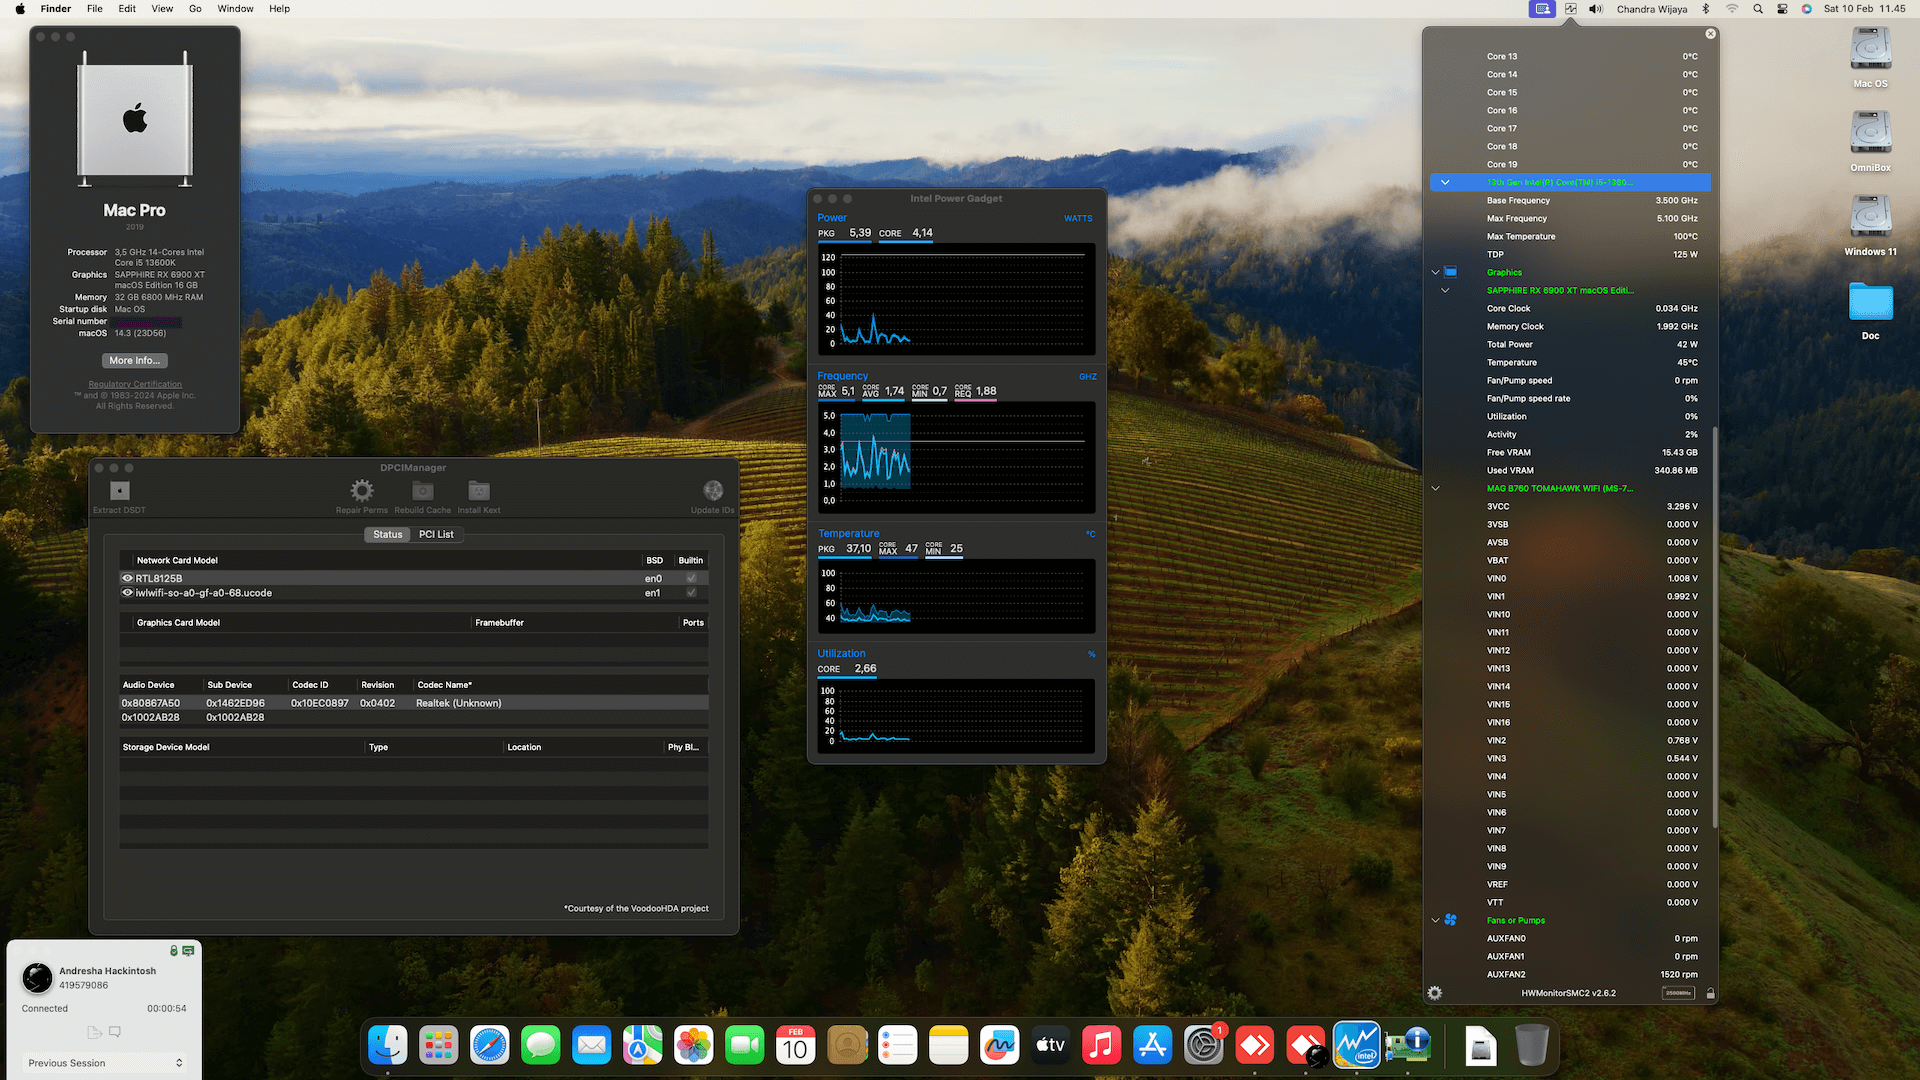This screenshot has width=1920, height=1080.
Task: Click DPCIManager card icon in Dock
Action: pos(1408,1046)
